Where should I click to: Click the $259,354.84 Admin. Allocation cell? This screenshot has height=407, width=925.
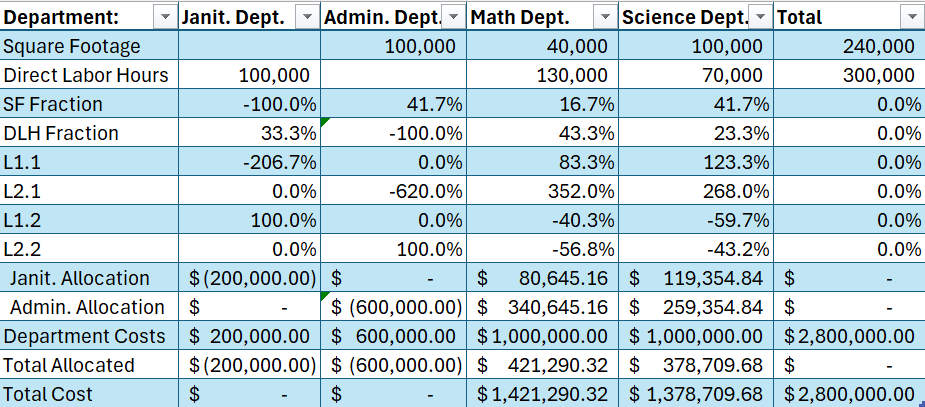(x=696, y=307)
